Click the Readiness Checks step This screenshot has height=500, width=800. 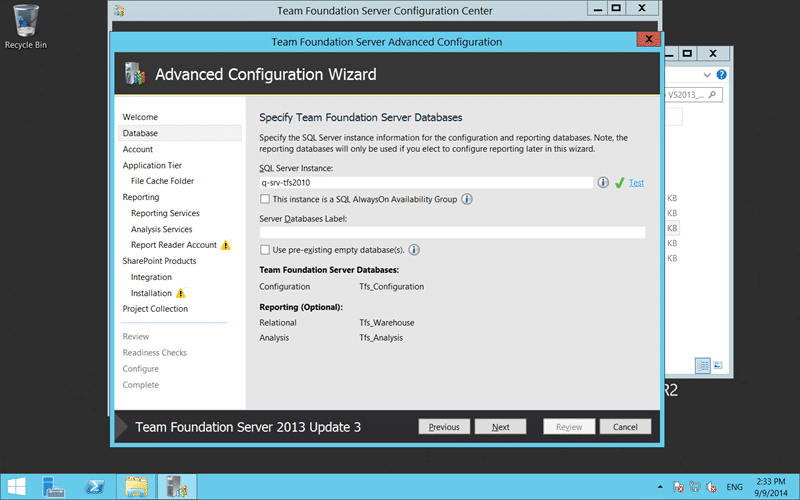point(155,353)
